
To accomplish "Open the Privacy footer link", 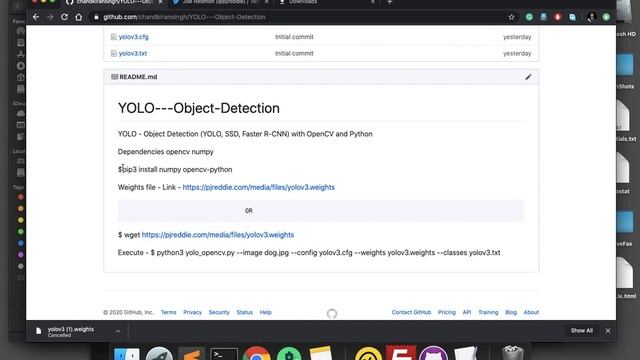I will point(192,312).
